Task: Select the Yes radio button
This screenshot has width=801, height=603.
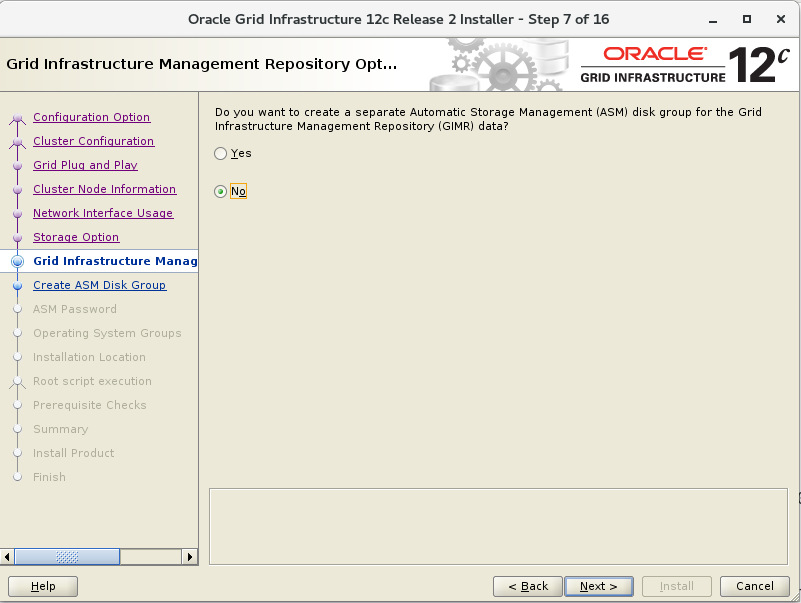Action: [x=220, y=153]
